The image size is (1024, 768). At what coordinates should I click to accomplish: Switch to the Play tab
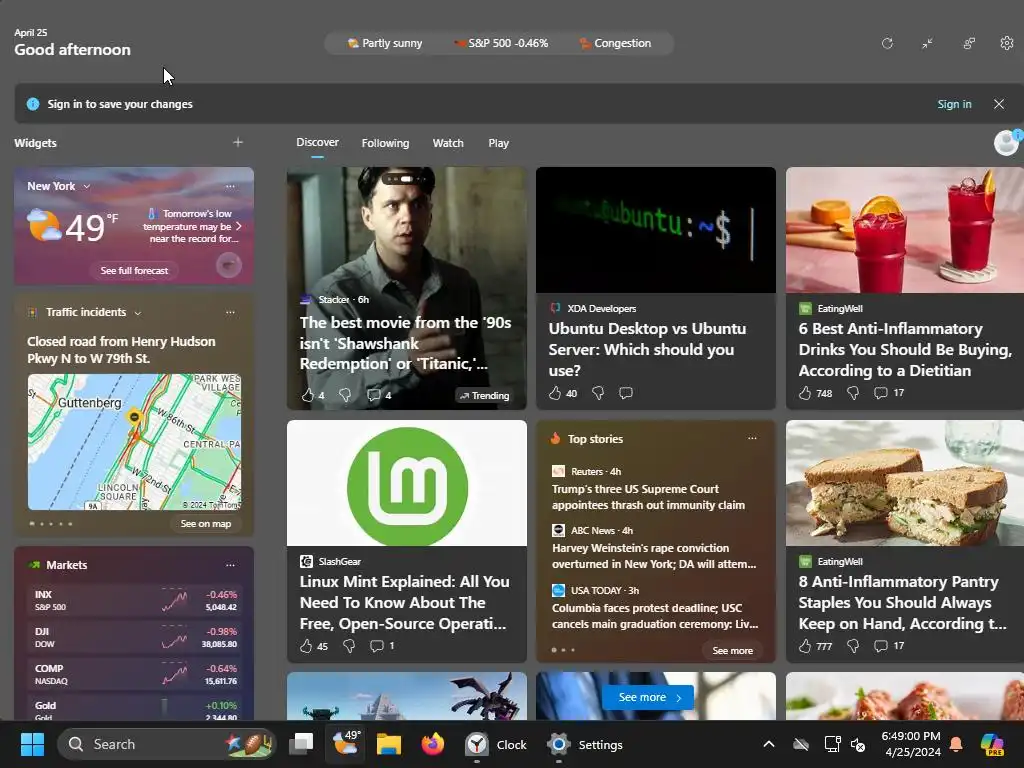click(x=498, y=143)
